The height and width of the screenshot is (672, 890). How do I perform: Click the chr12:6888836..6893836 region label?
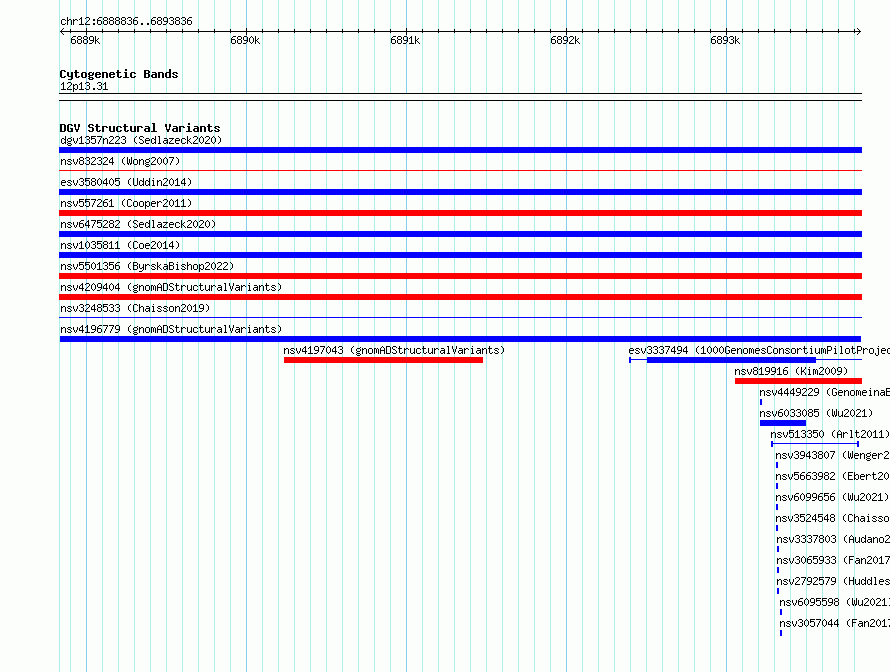126,21
